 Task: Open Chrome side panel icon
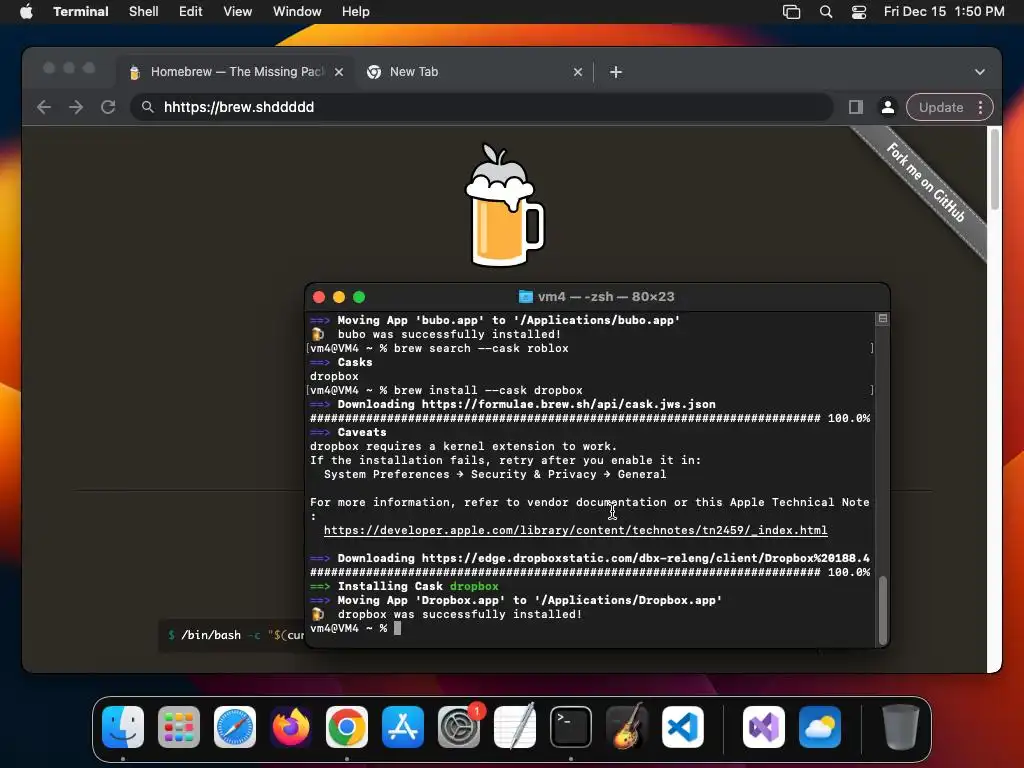pos(856,107)
